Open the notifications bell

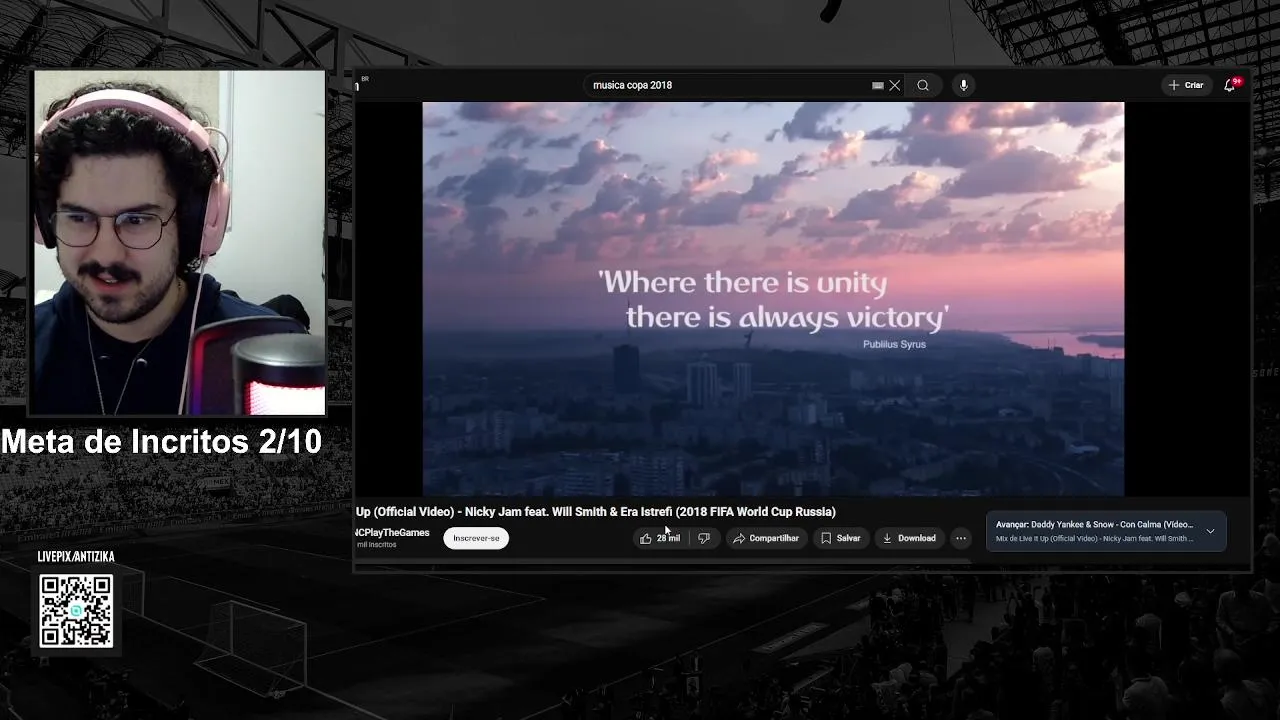coord(1230,85)
